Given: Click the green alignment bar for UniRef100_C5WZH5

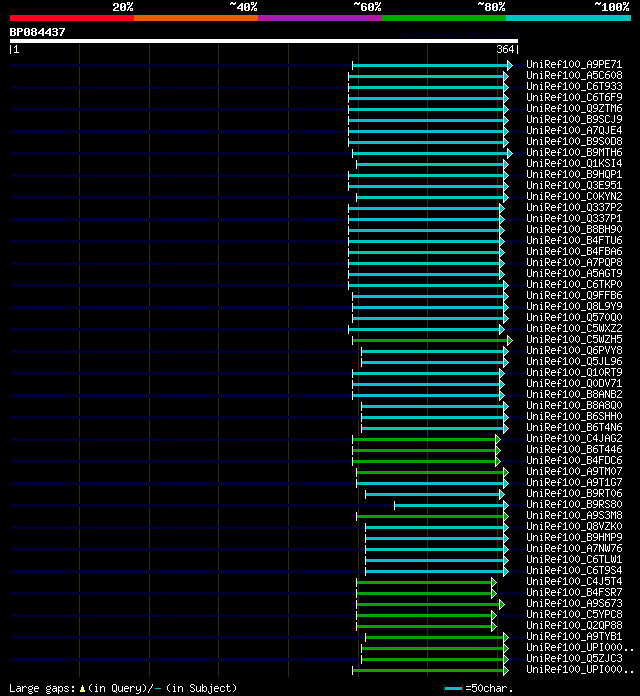Looking at the screenshot, I should click(x=431, y=340).
